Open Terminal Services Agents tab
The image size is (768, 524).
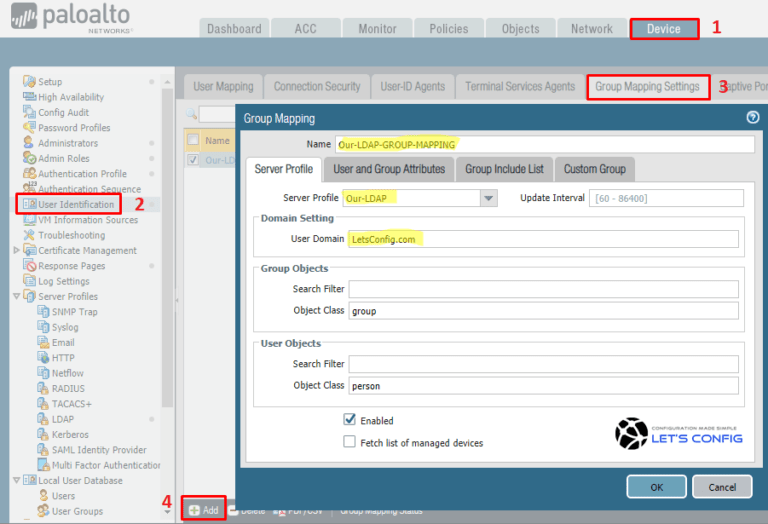click(x=520, y=87)
